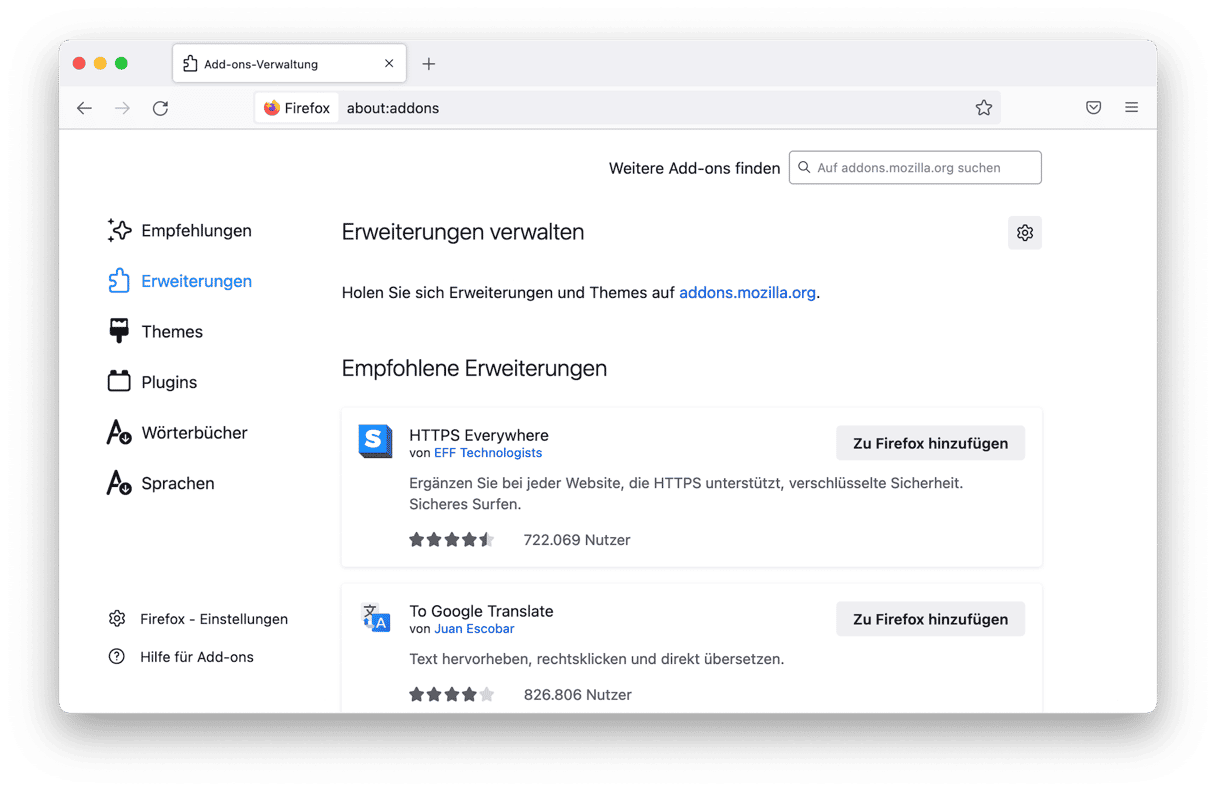Click the To Google Translate description text

point(597,659)
